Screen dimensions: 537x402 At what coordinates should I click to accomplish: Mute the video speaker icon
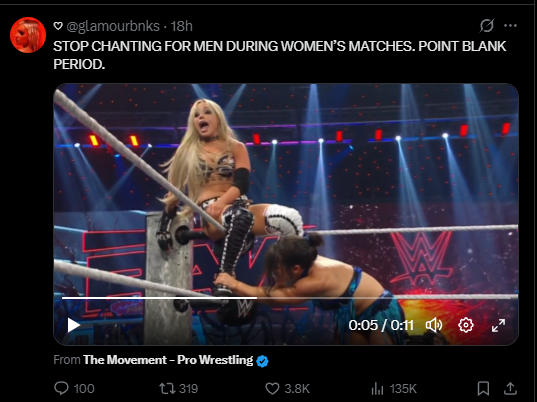434,325
